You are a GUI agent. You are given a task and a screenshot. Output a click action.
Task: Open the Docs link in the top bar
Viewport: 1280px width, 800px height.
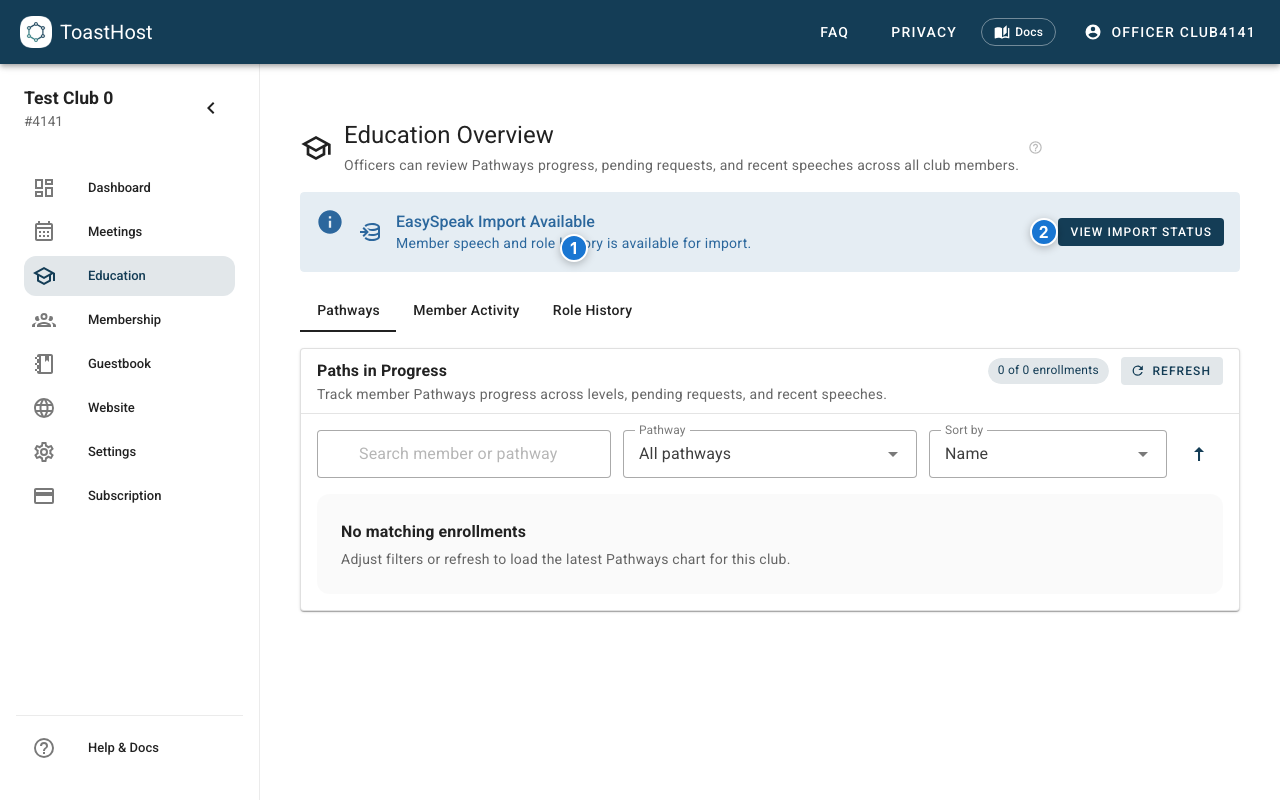point(1018,31)
